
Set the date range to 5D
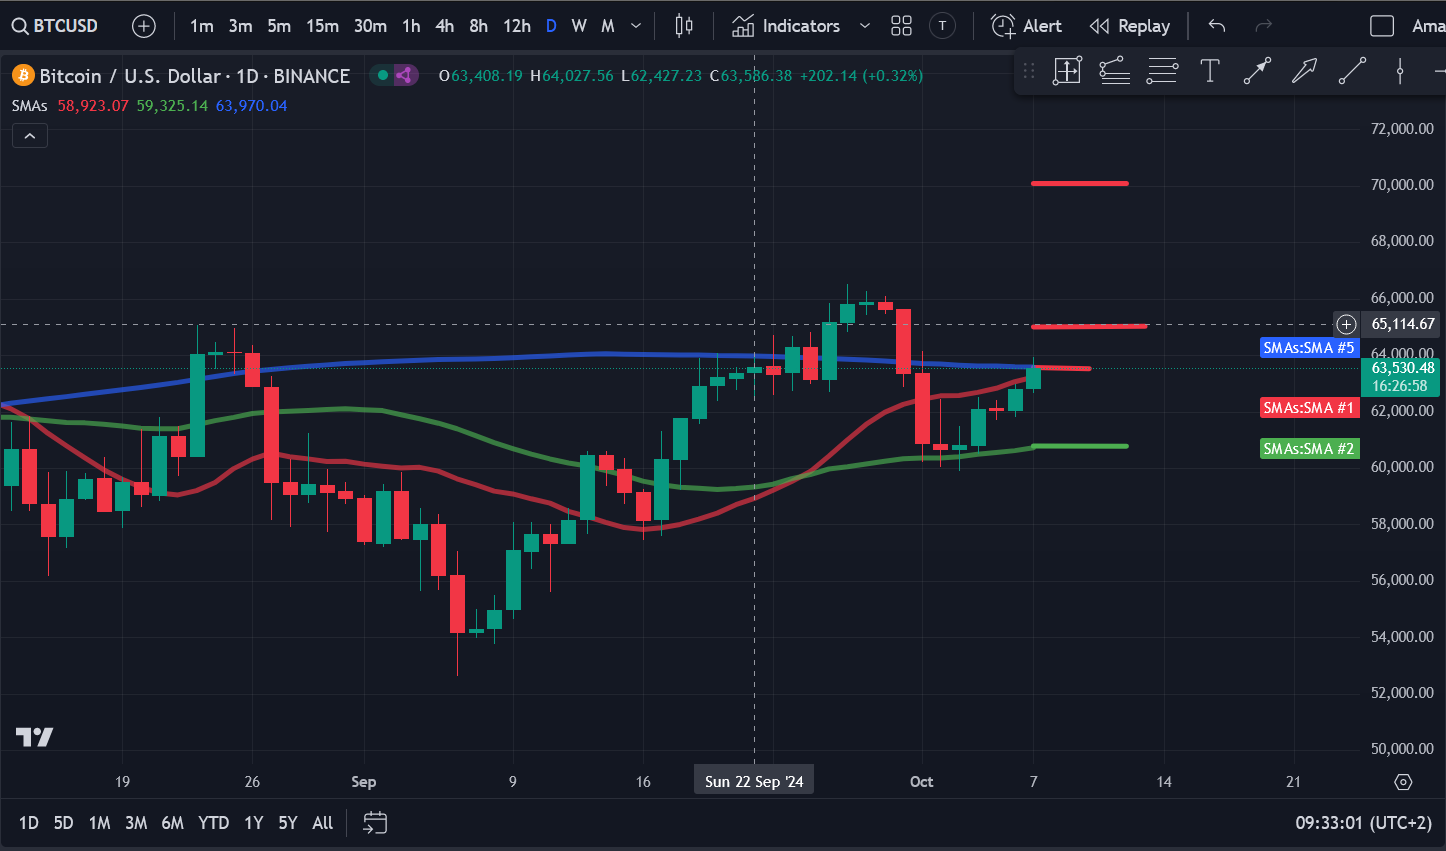(x=64, y=823)
